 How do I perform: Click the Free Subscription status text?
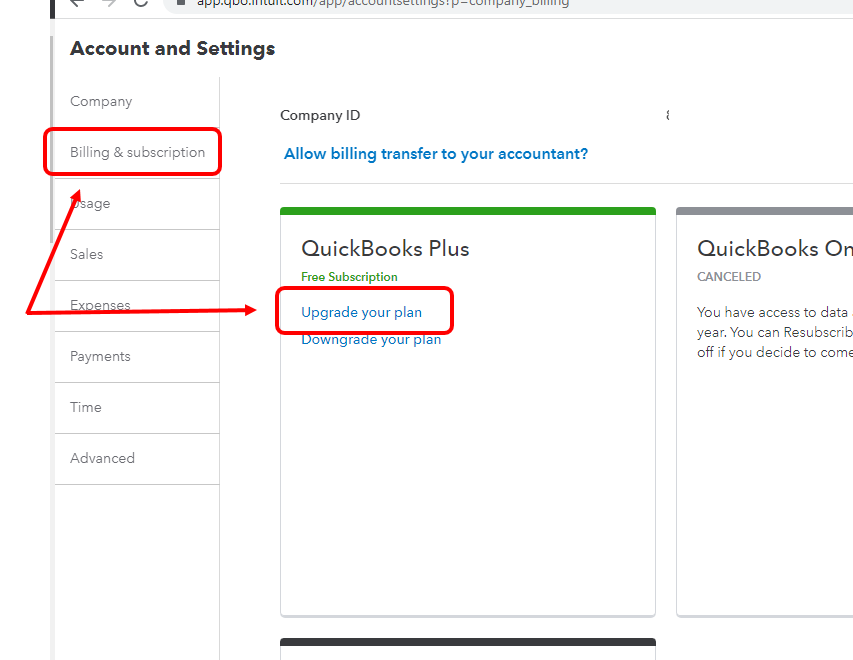tap(349, 277)
